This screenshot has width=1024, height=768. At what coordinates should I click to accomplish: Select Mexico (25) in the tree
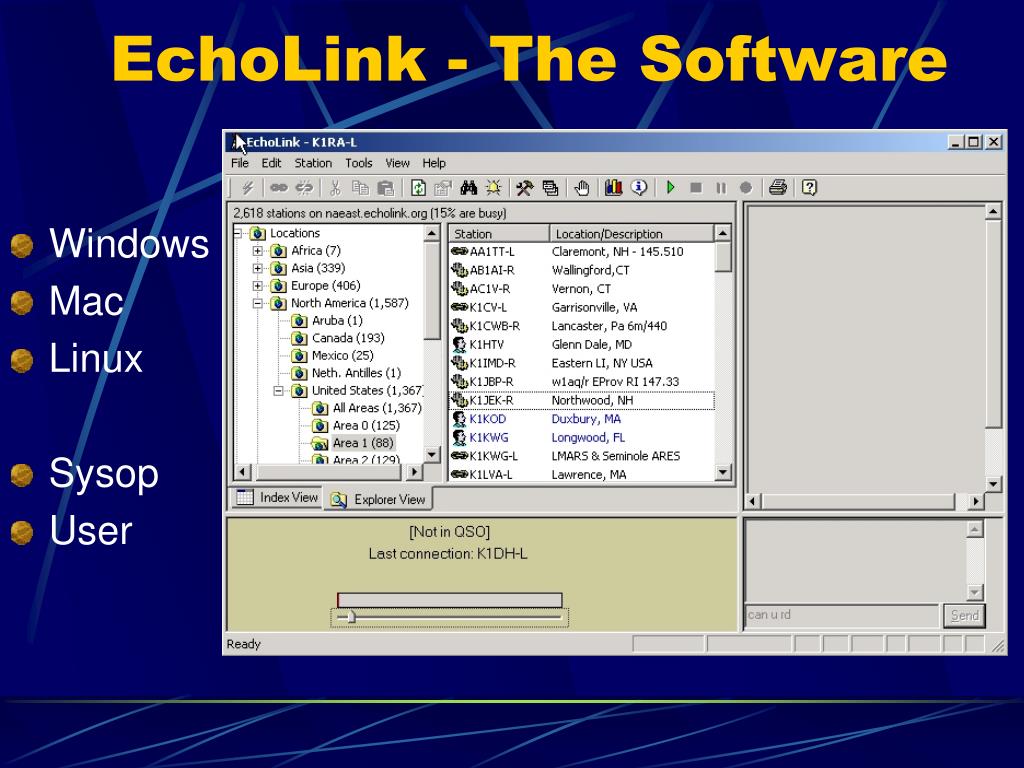click(342, 356)
